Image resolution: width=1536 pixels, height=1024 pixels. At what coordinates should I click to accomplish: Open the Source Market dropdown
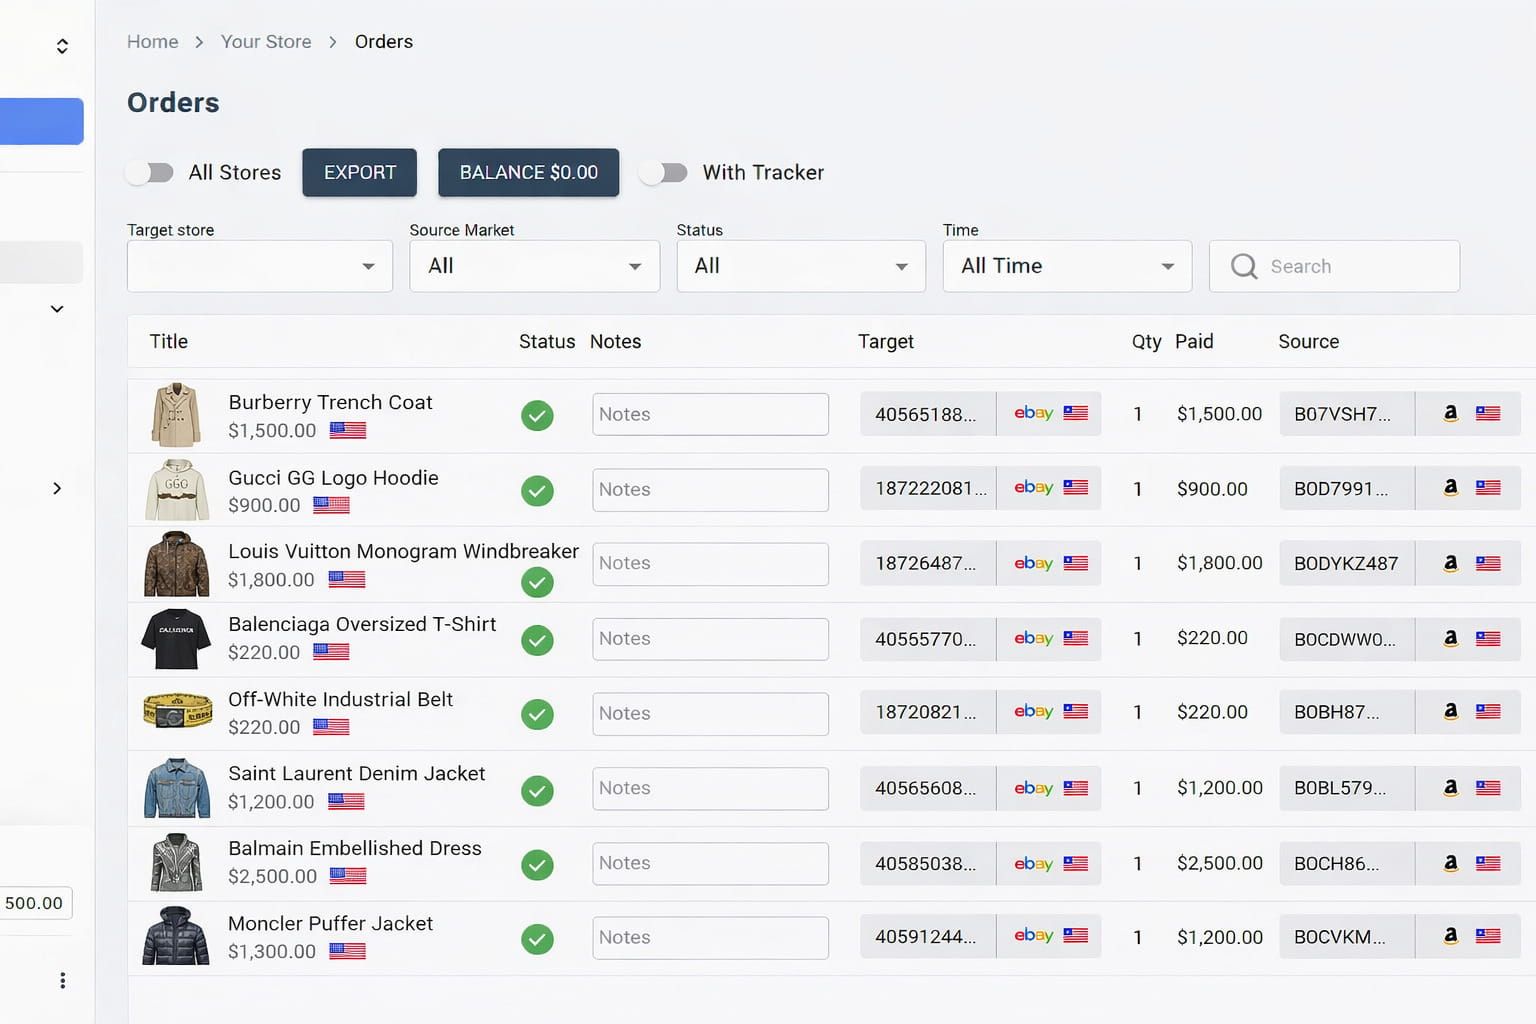(x=535, y=266)
